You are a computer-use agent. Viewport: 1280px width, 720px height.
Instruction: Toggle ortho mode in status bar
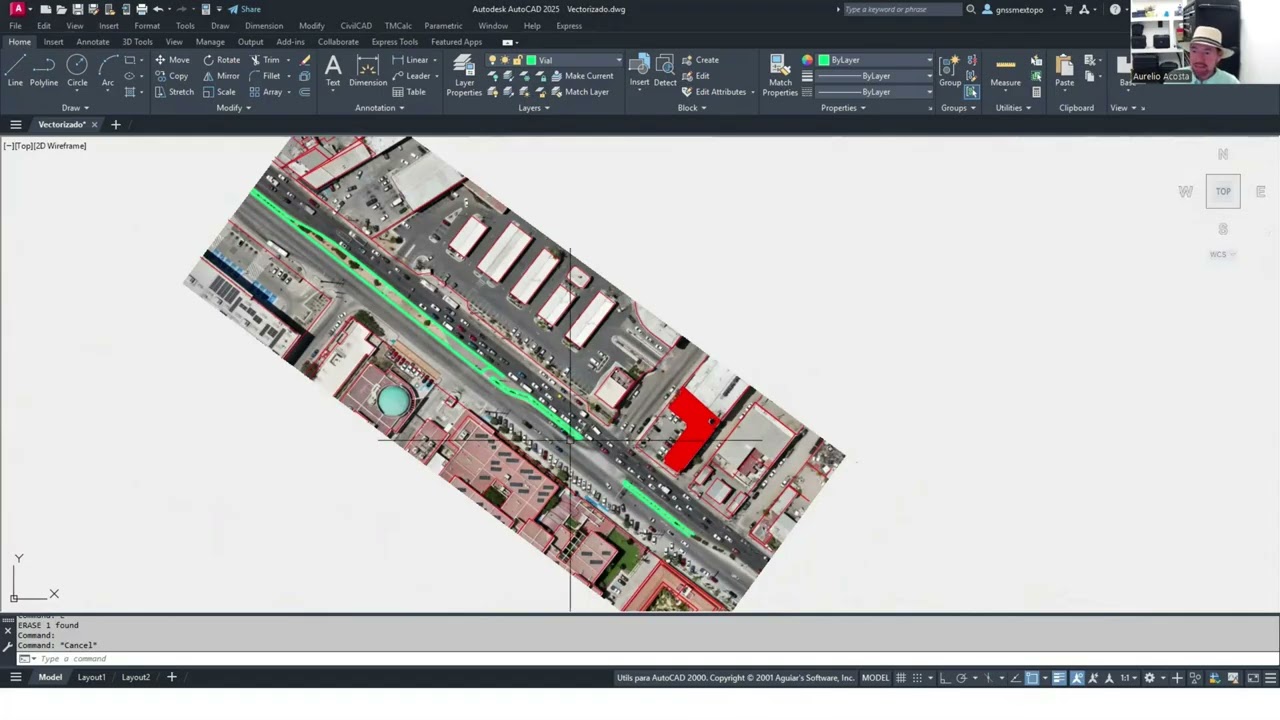[945, 678]
